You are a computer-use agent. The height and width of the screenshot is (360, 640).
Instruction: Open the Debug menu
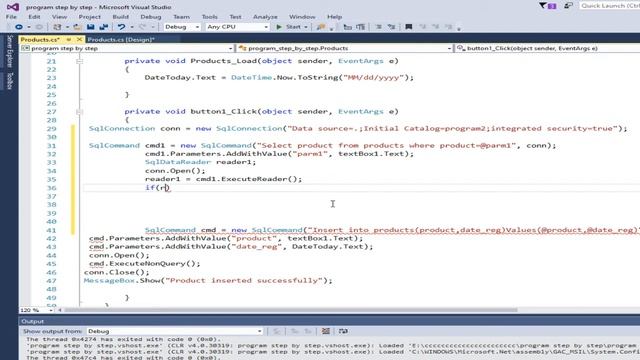tap(151, 17)
